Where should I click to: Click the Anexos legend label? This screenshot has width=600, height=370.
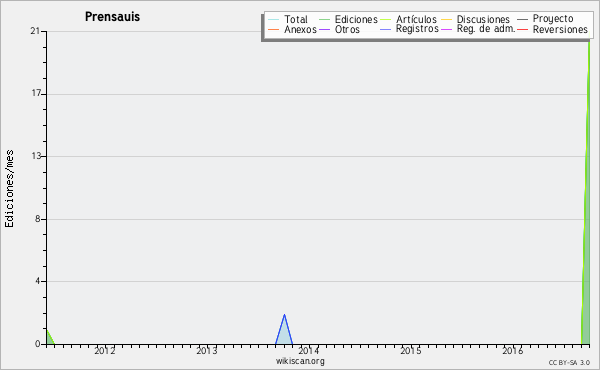pos(300,29)
